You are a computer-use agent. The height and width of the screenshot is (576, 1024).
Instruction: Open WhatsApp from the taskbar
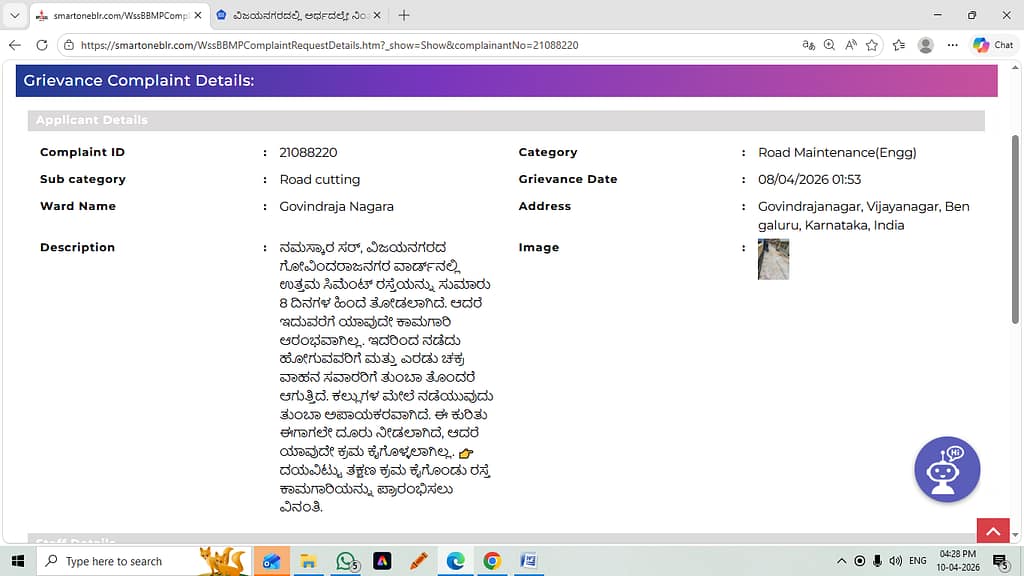pos(346,561)
